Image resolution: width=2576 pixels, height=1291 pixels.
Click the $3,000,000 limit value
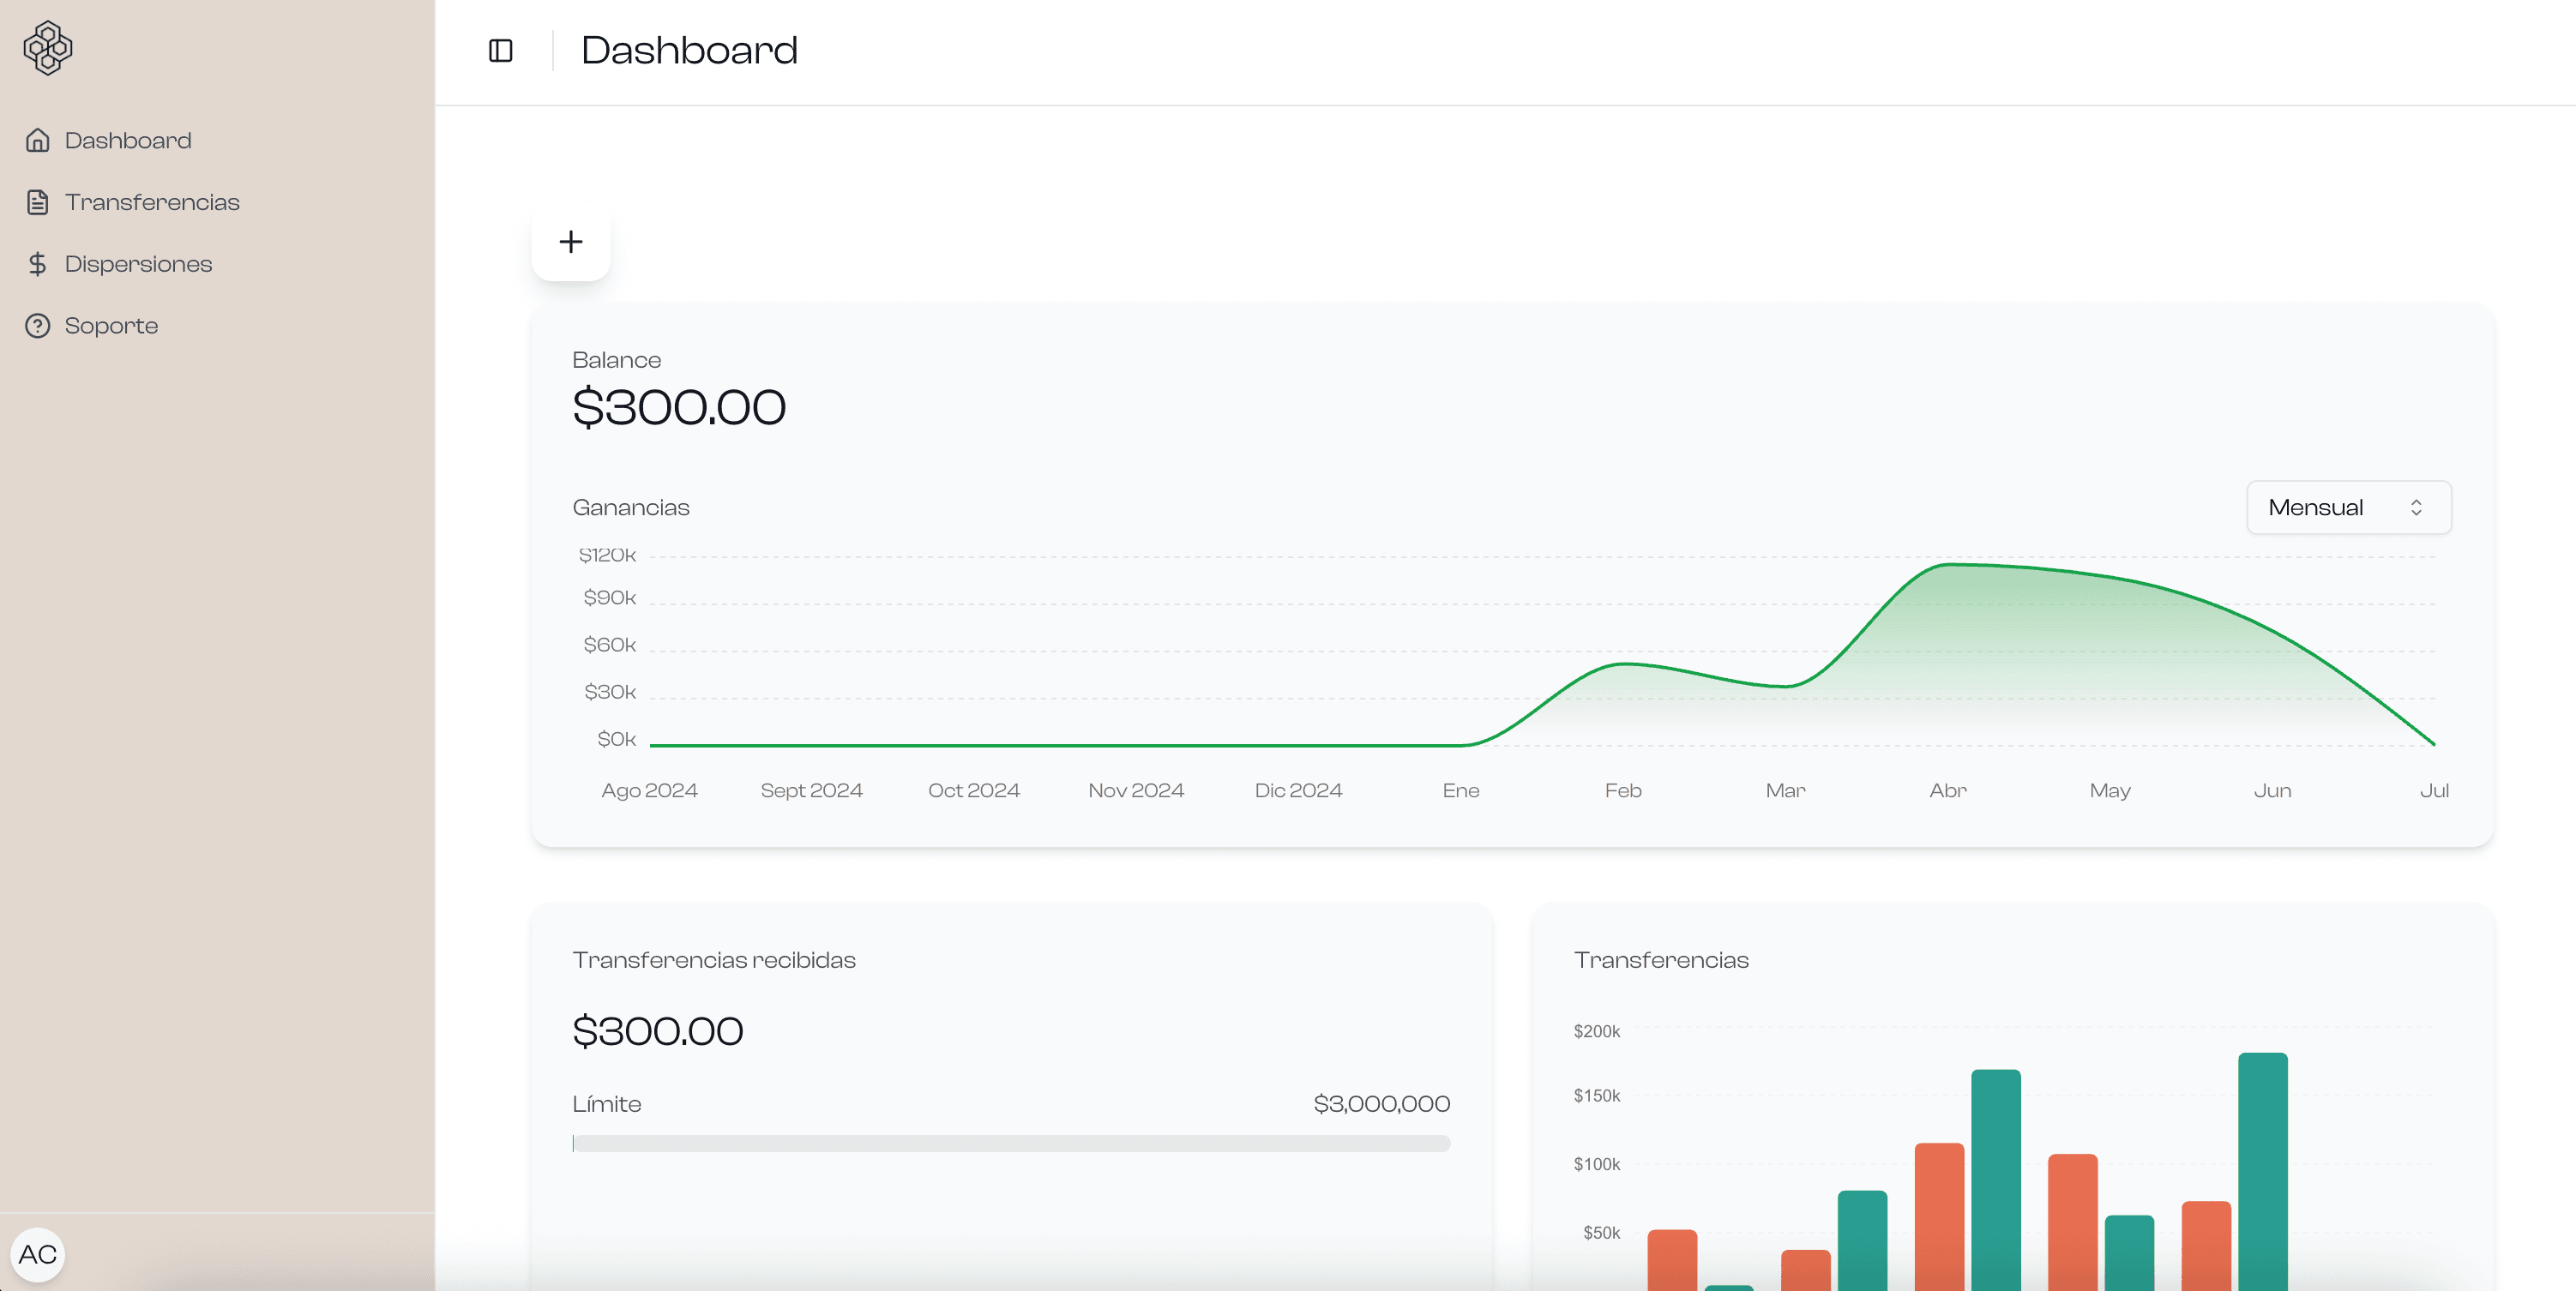tap(1381, 1103)
